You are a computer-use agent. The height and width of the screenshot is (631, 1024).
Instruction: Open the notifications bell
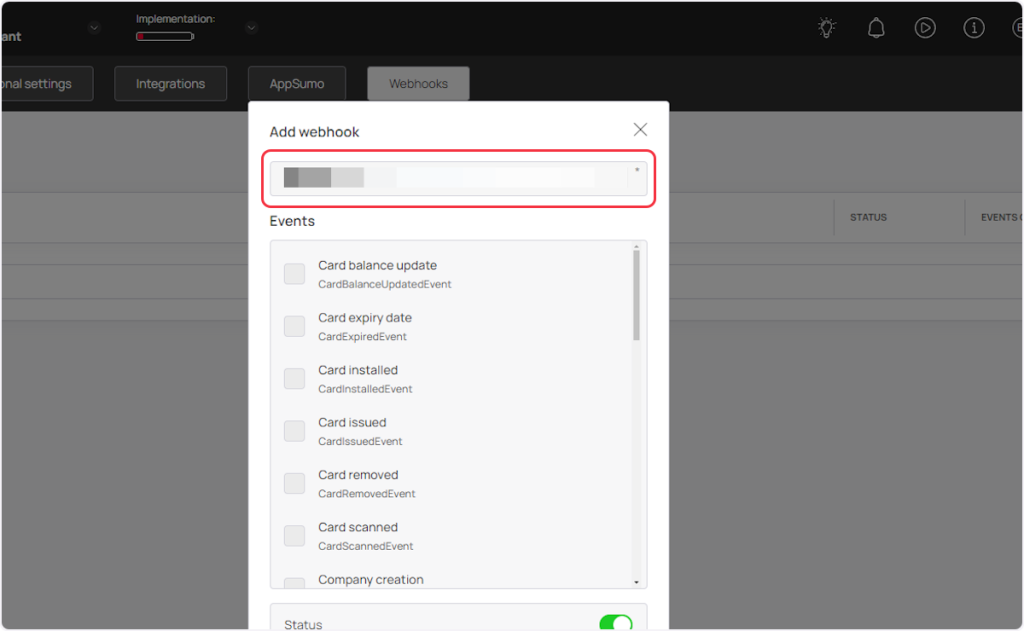pos(876,28)
